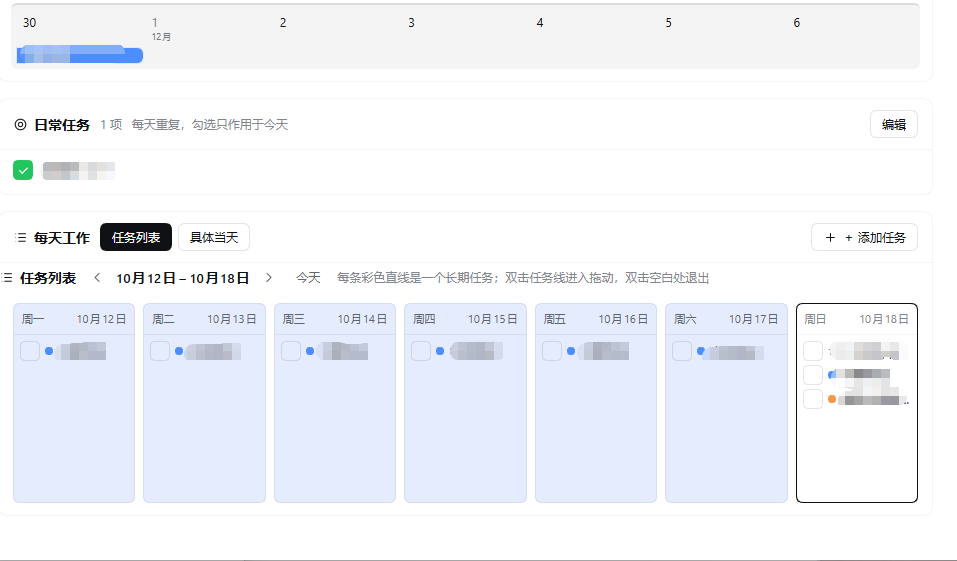The width and height of the screenshot is (957, 561).
Task: Click the orange dot on Sunday's task
Action: (832, 399)
